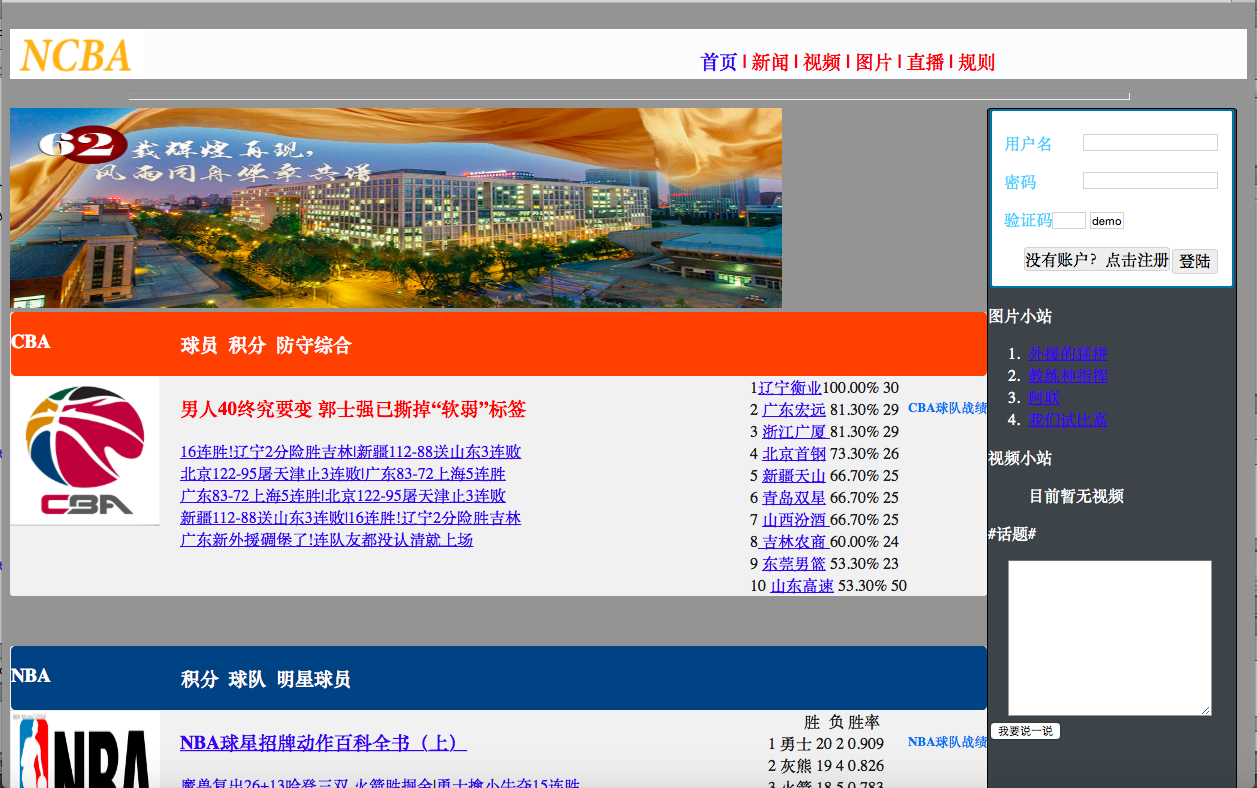The image size is (1257, 788).
Task: Click inside the #话题# text area
Action: coord(1109,637)
